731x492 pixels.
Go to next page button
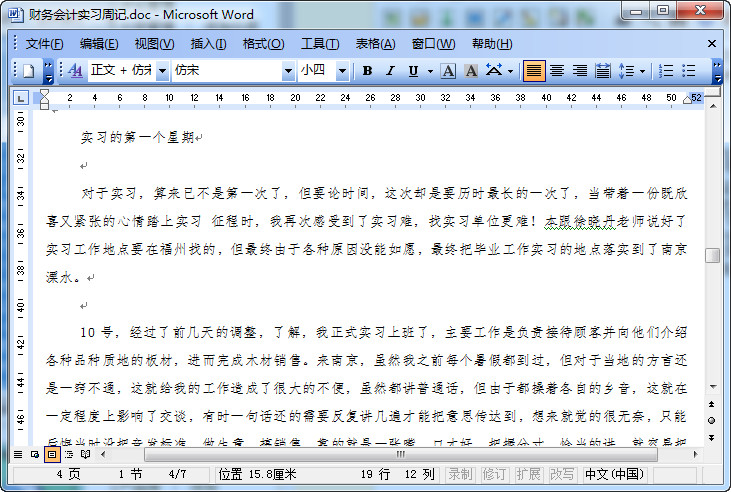[x=711, y=437]
